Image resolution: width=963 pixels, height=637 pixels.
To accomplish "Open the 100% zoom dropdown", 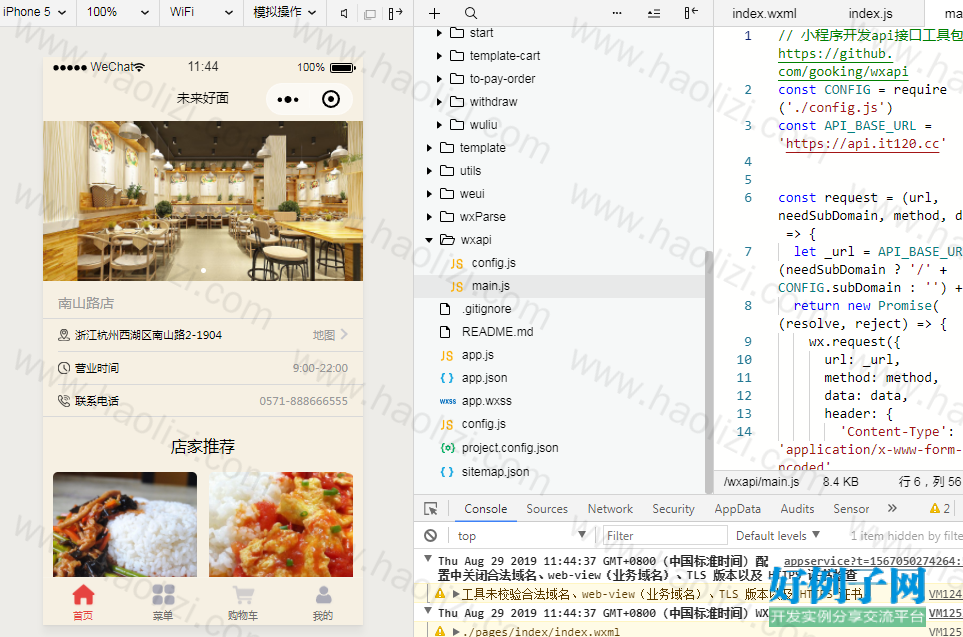I will click(x=117, y=12).
